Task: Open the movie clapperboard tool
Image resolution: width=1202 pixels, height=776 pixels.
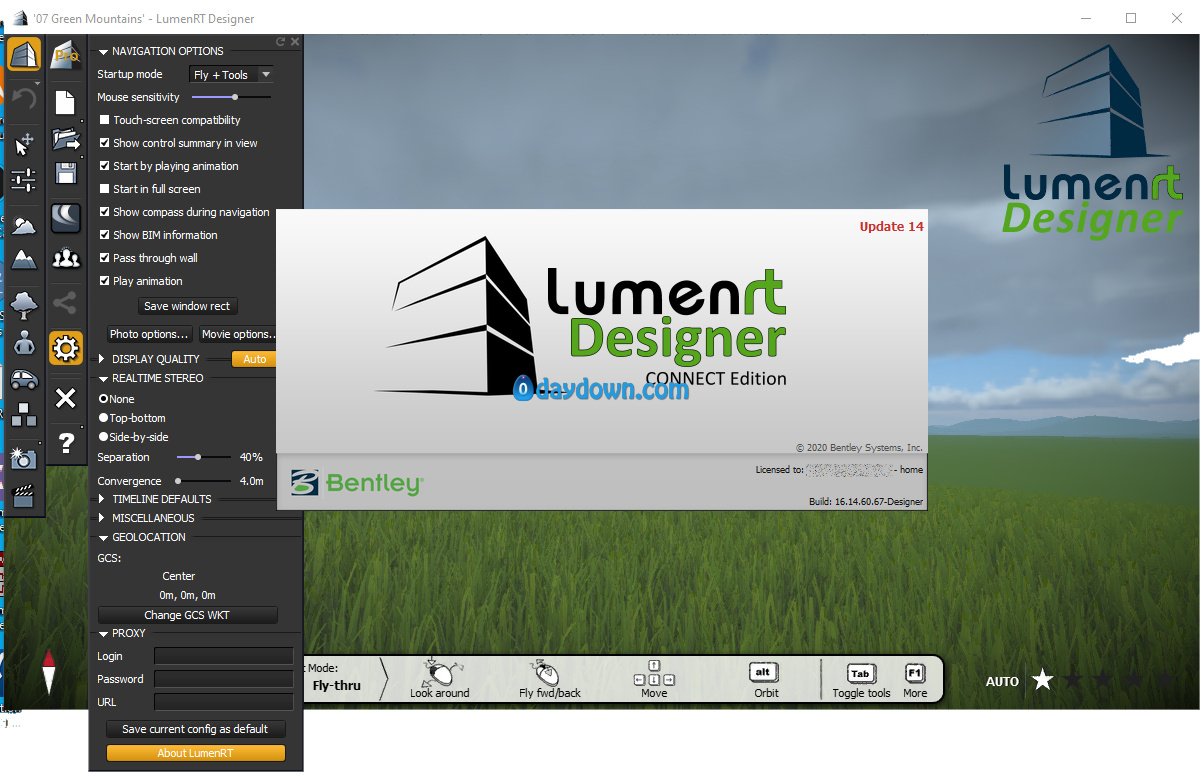Action: click(x=25, y=495)
